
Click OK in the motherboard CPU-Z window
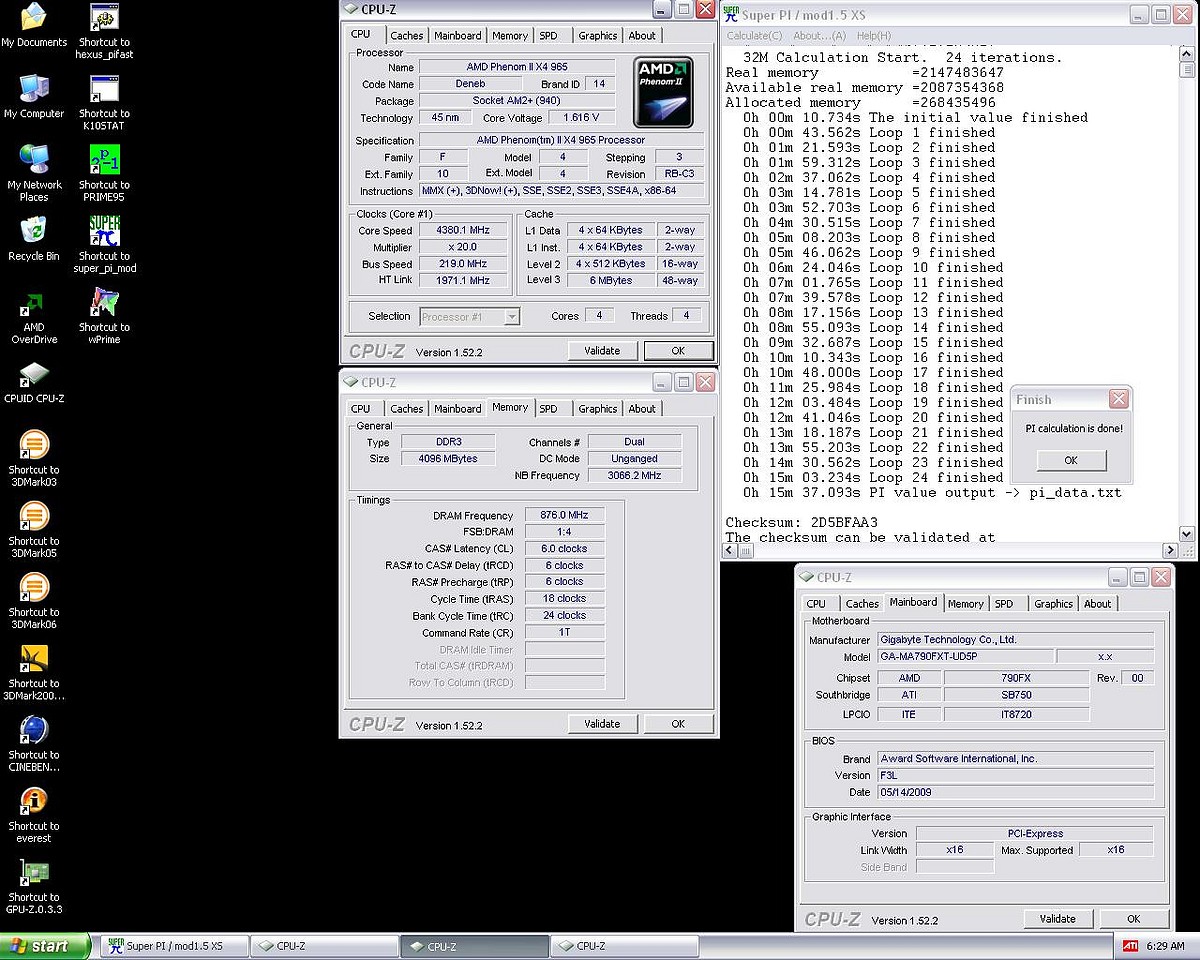pyautogui.click(x=1134, y=919)
